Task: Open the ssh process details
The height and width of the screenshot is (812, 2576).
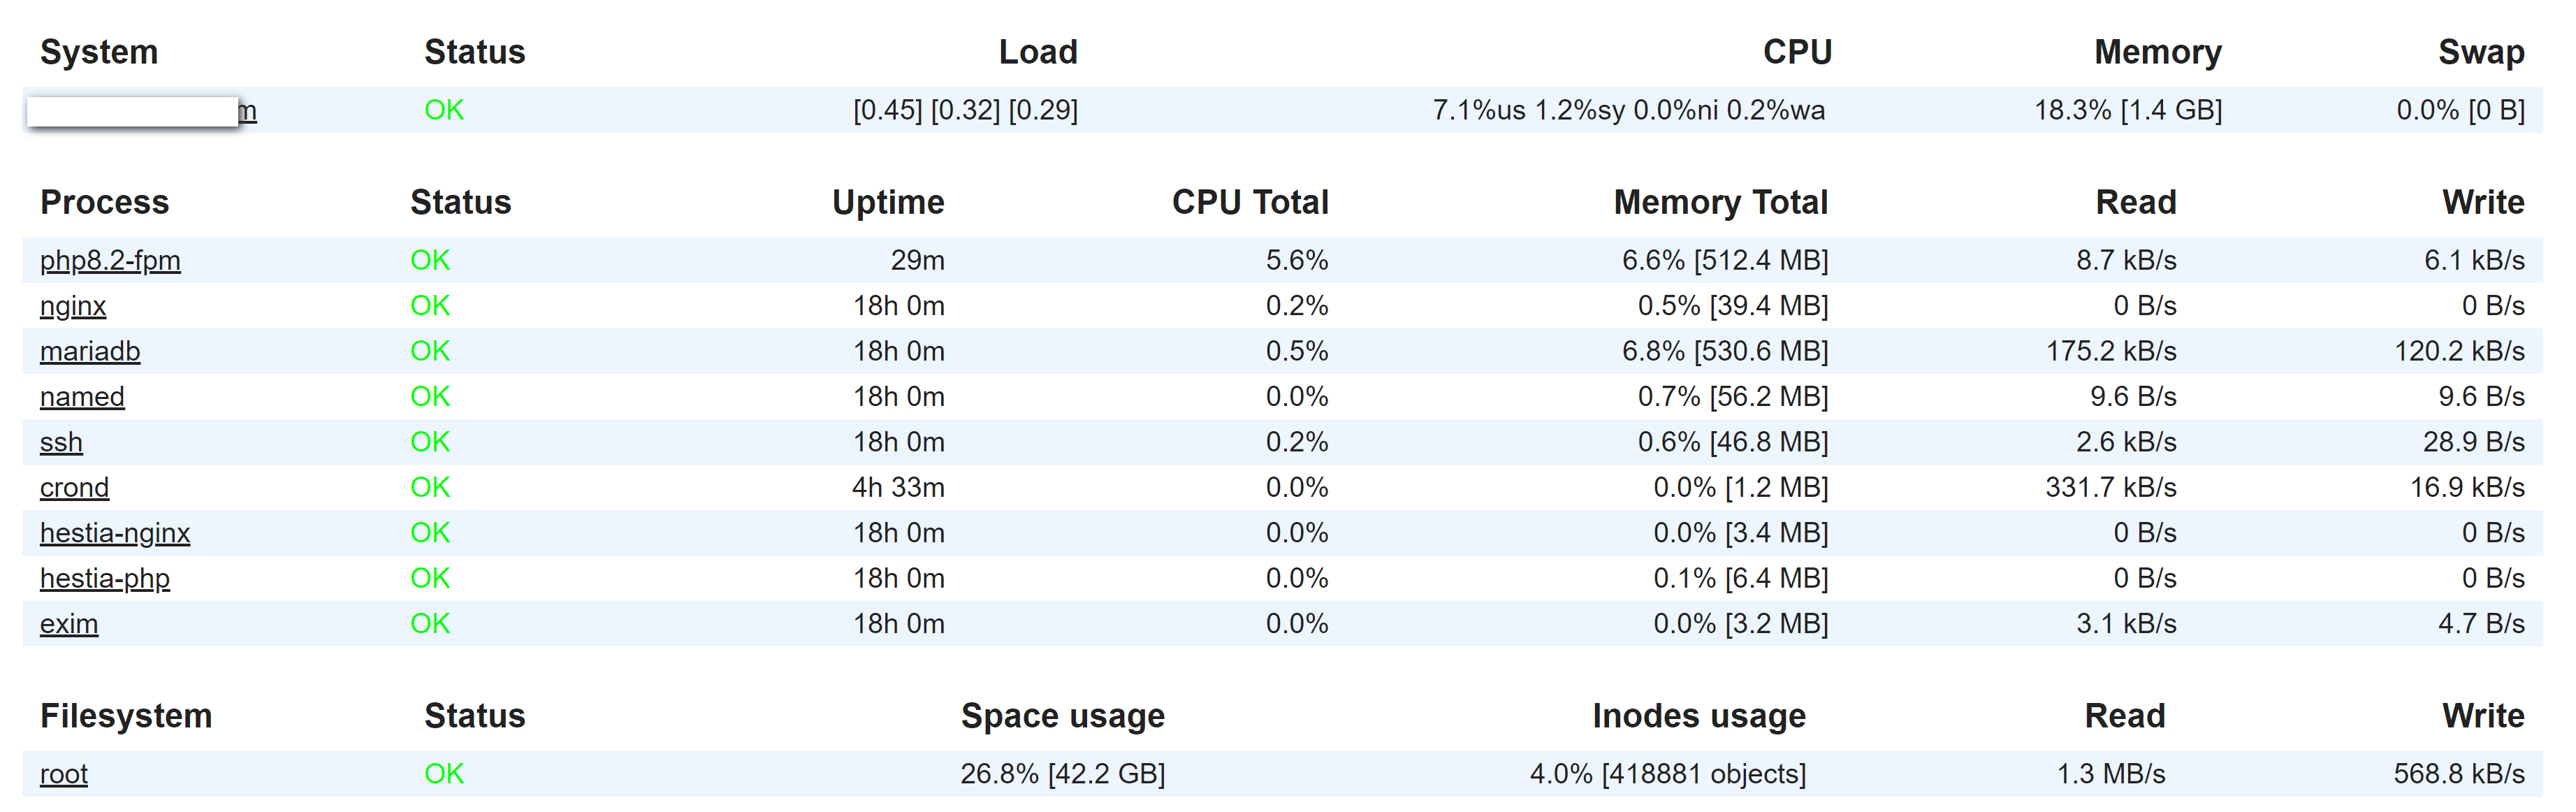Action: [61, 442]
